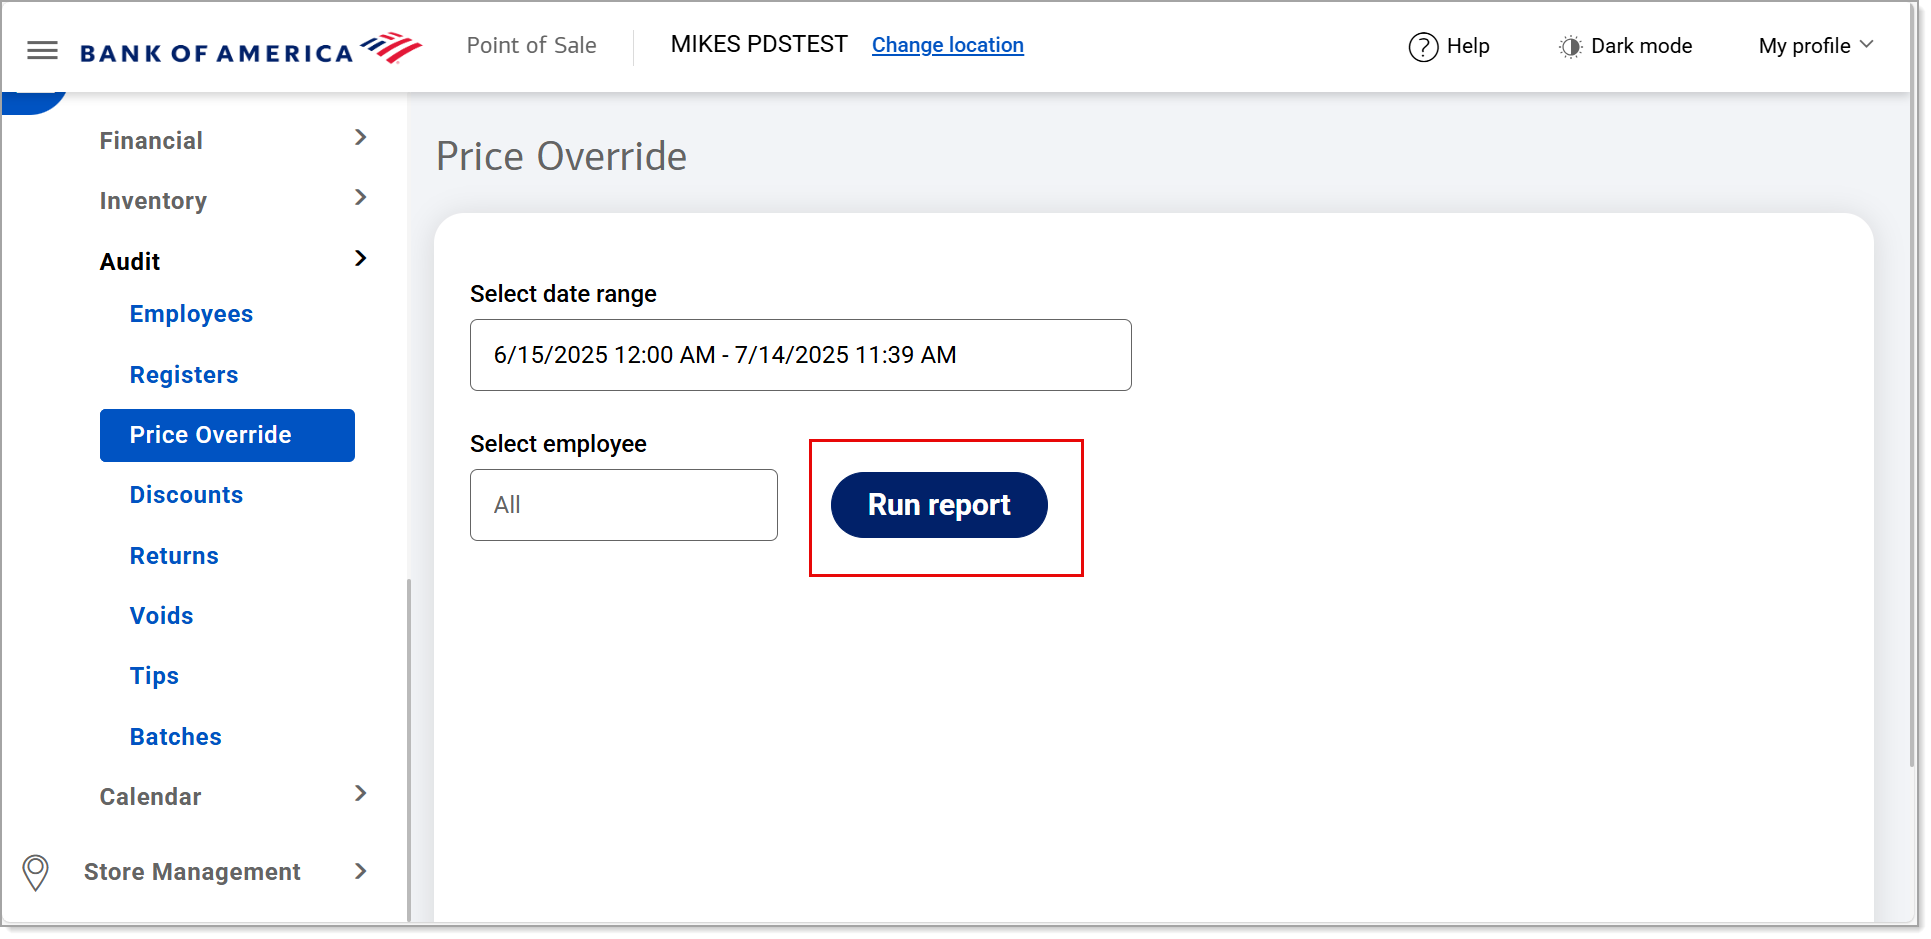Screen dimensions: 1931x939
Task: Expand the Store Management chevron
Action: tap(361, 872)
